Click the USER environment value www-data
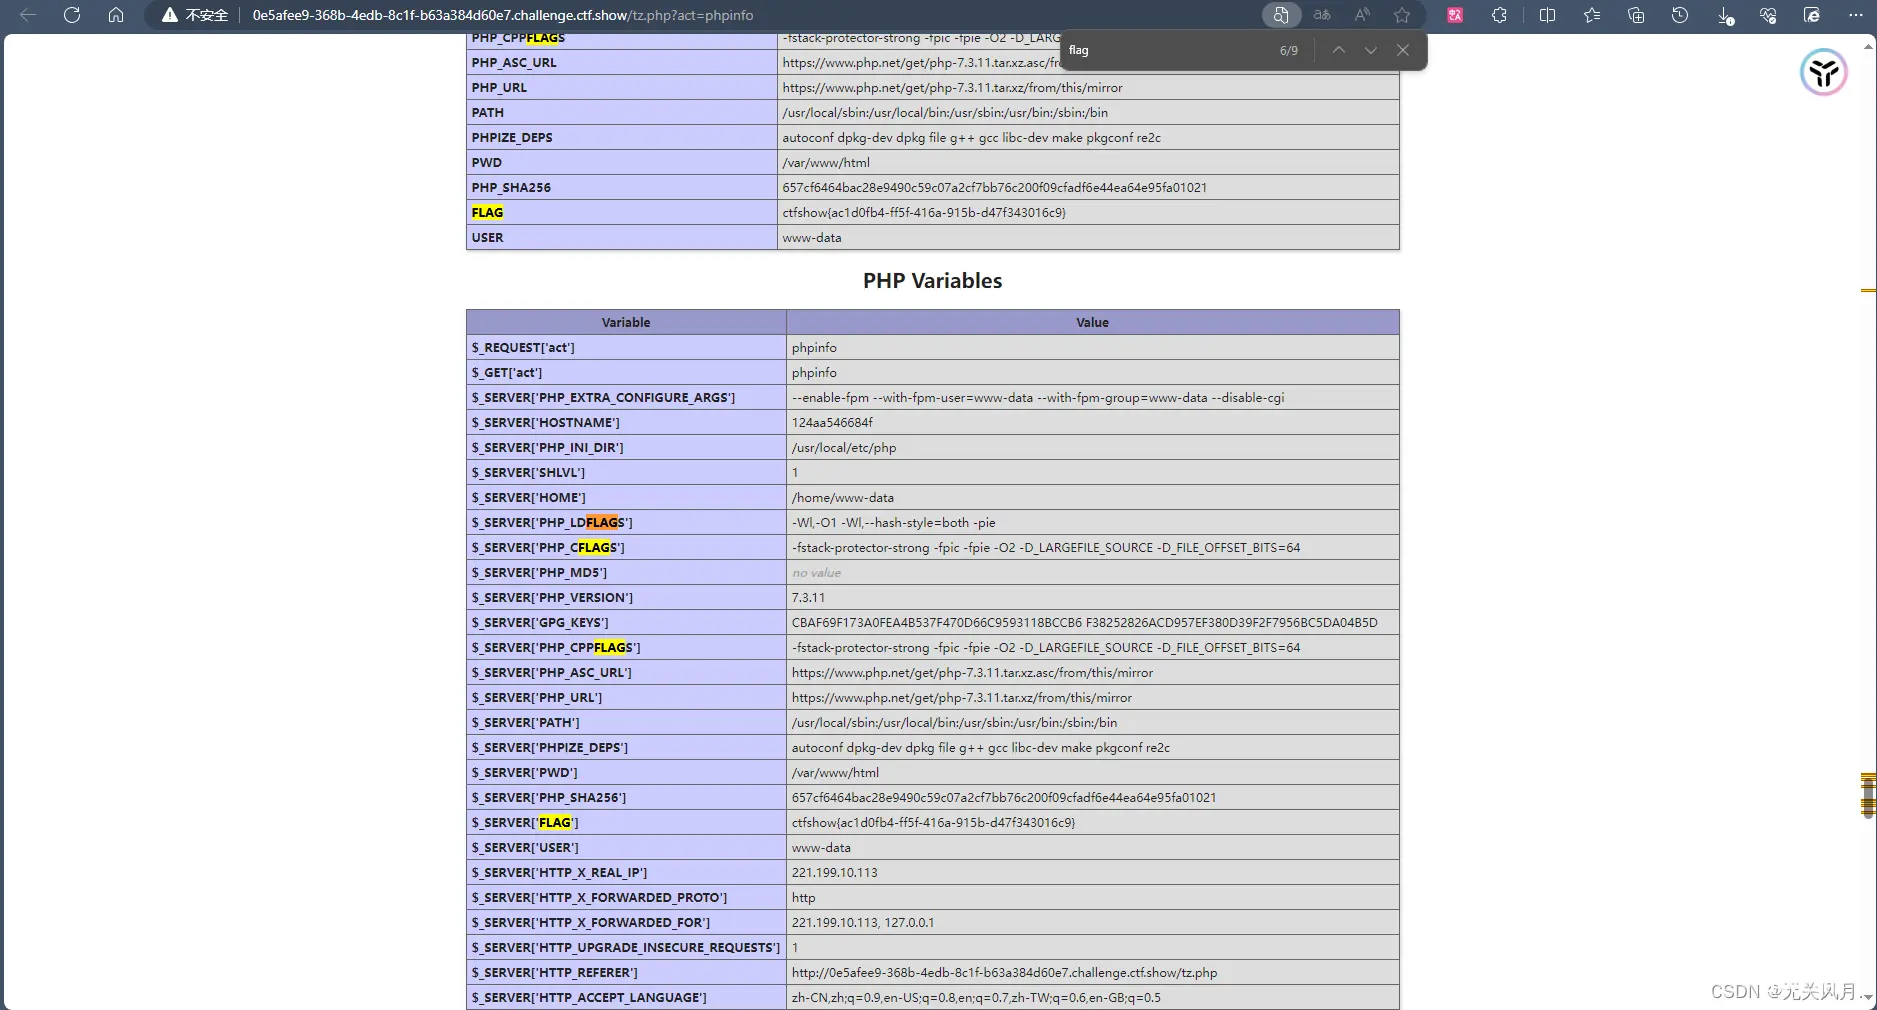The height and width of the screenshot is (1010, 1877). pos(812,237)
